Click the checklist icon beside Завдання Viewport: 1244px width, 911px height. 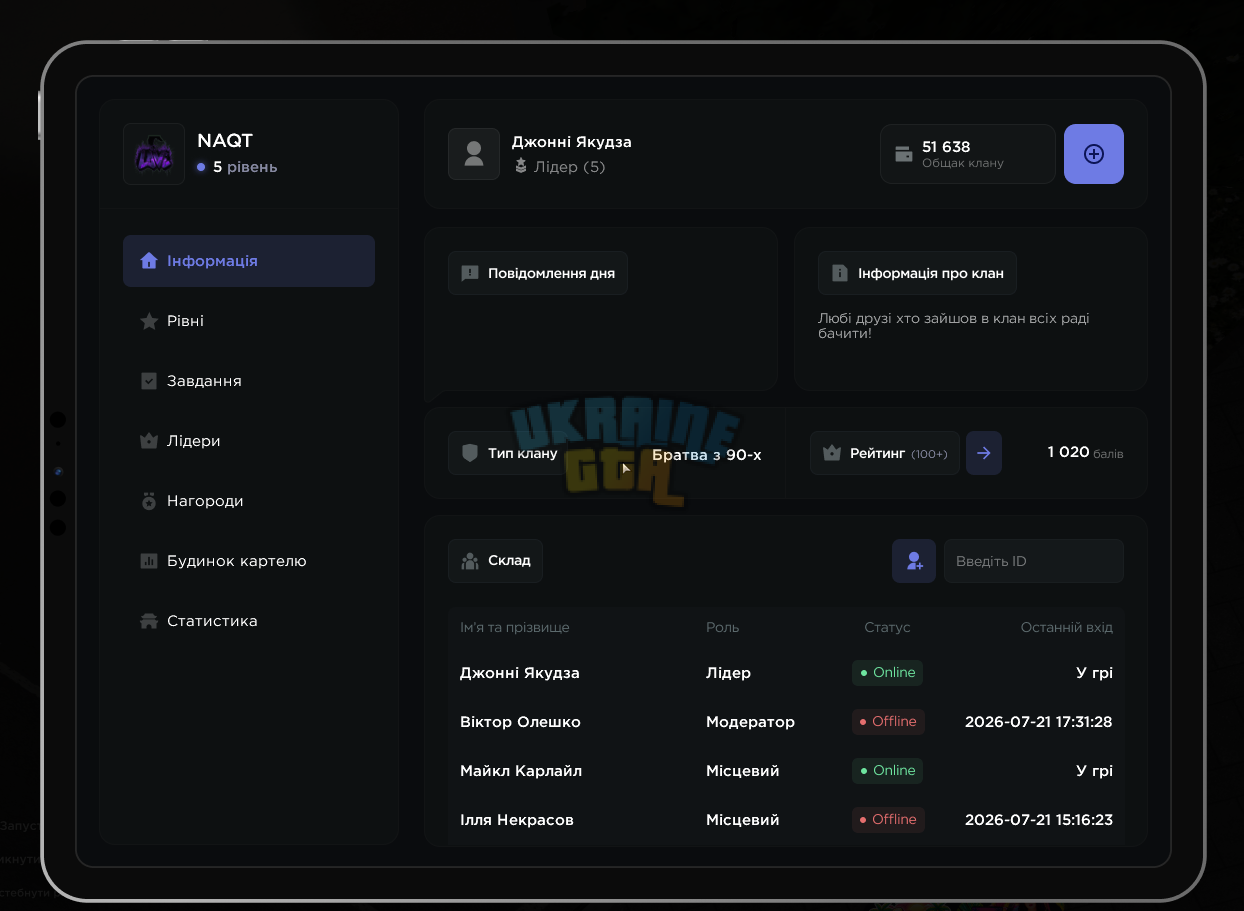(149, 381)
